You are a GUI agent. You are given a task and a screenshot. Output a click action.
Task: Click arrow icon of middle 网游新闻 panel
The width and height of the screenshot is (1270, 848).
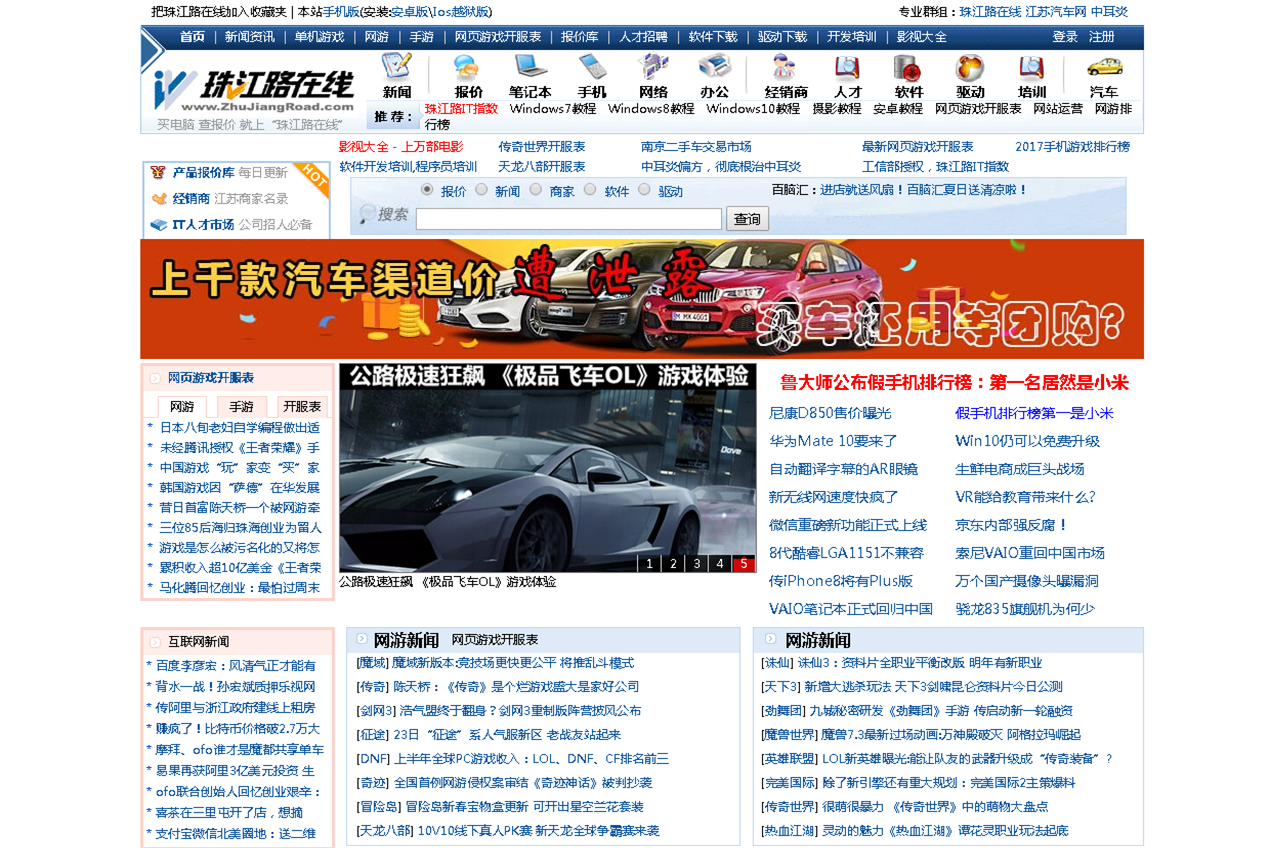(x=361, y=639)
